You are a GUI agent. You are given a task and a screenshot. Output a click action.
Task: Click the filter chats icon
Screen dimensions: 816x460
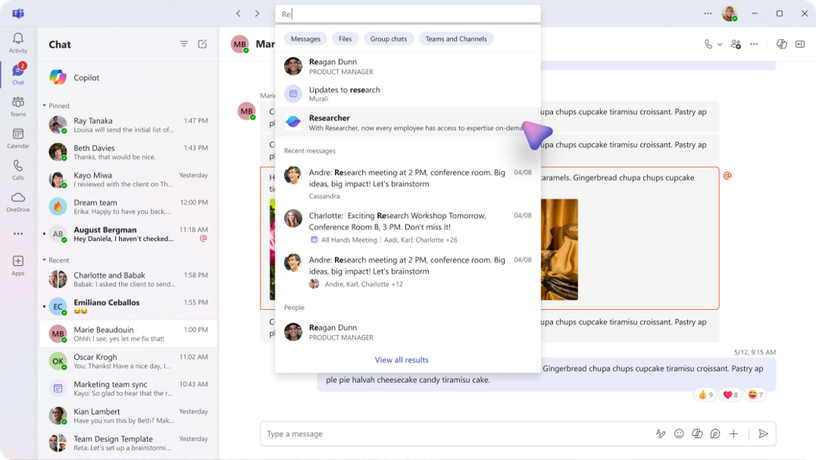click(184, 44)
